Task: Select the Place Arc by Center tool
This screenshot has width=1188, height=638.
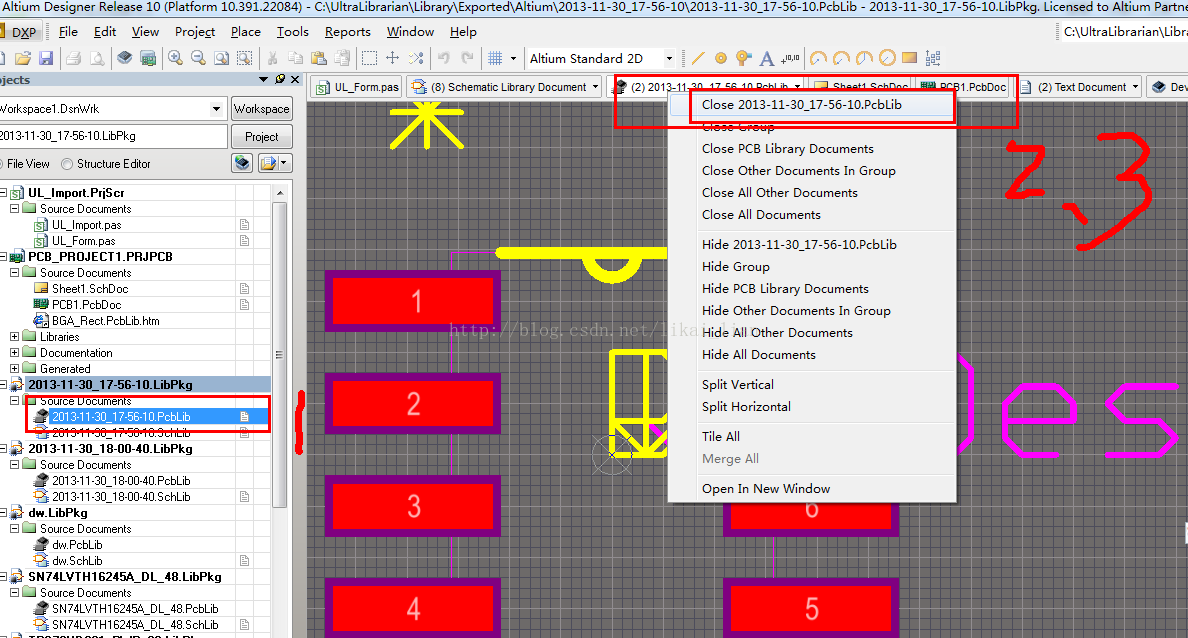Action: coord(818,58)
